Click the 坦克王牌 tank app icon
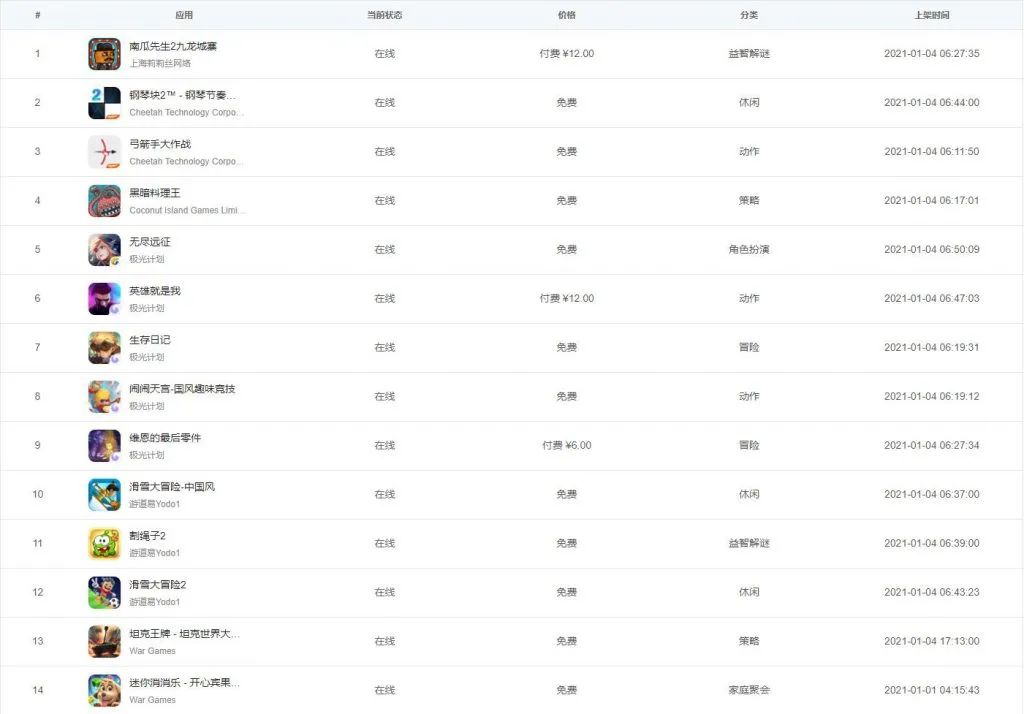1024x714 pixels. pos(104,642)
